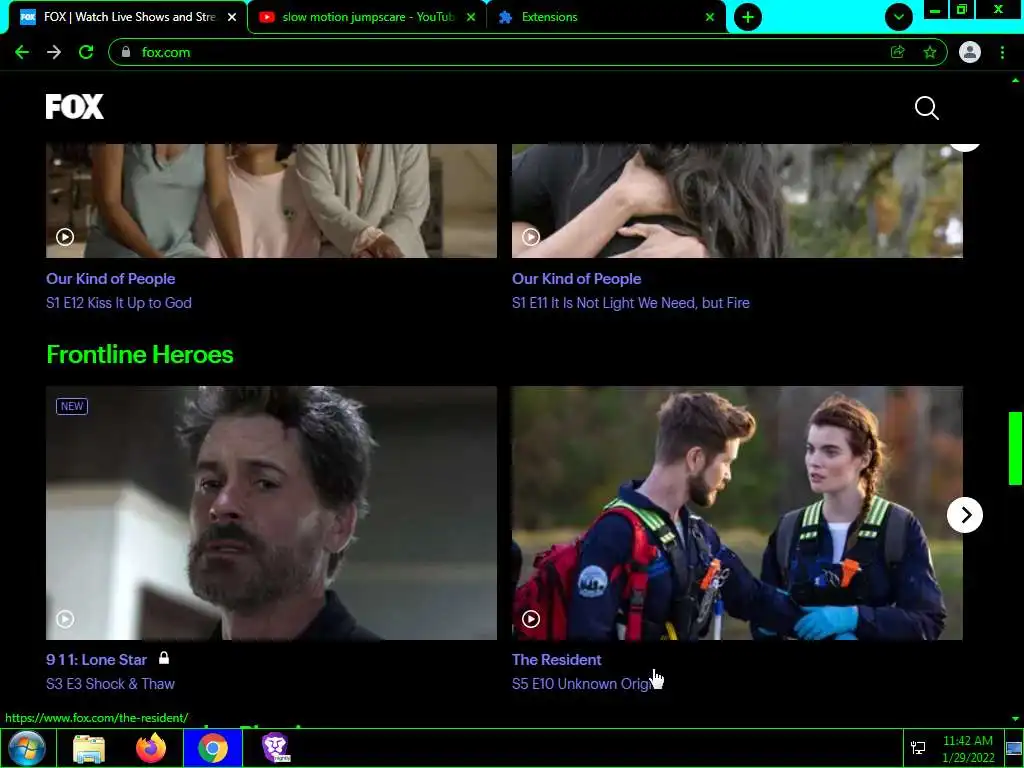Launch Firefox from the taskbar

click(151, 748)
